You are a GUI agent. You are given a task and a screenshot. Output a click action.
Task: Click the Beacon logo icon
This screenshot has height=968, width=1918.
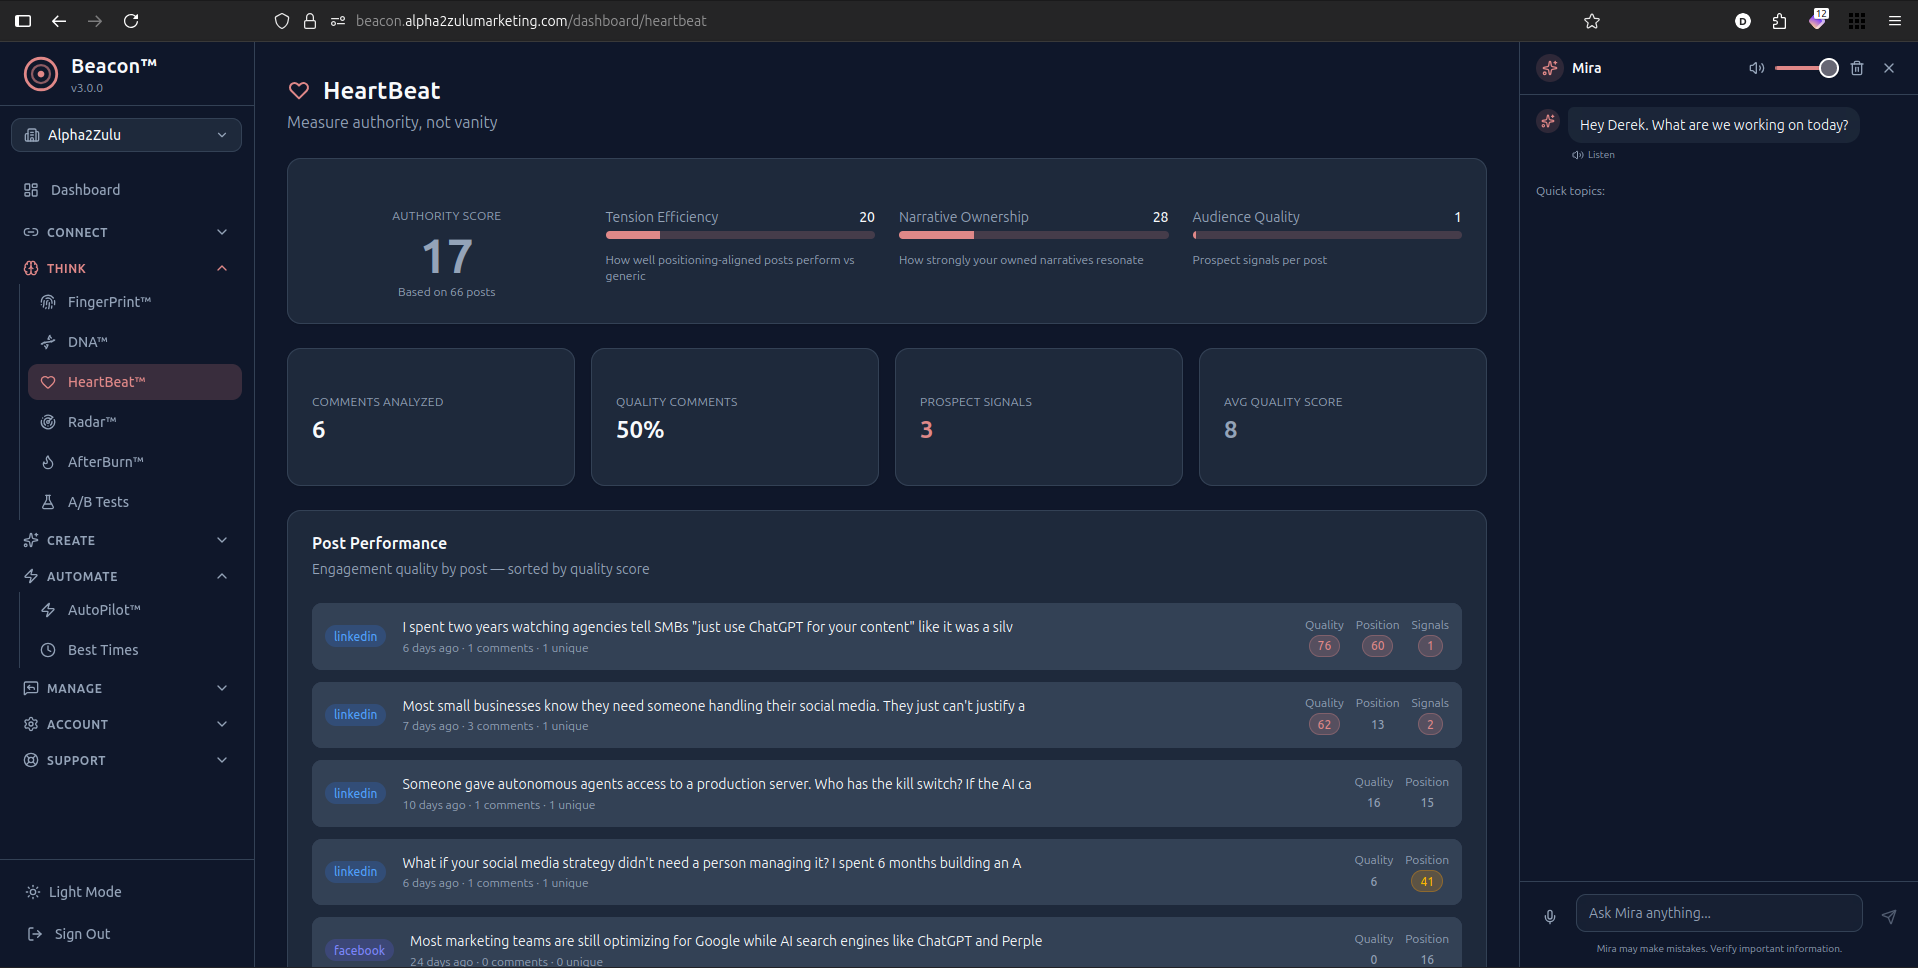pyautogui.click(x=41, y=74)
